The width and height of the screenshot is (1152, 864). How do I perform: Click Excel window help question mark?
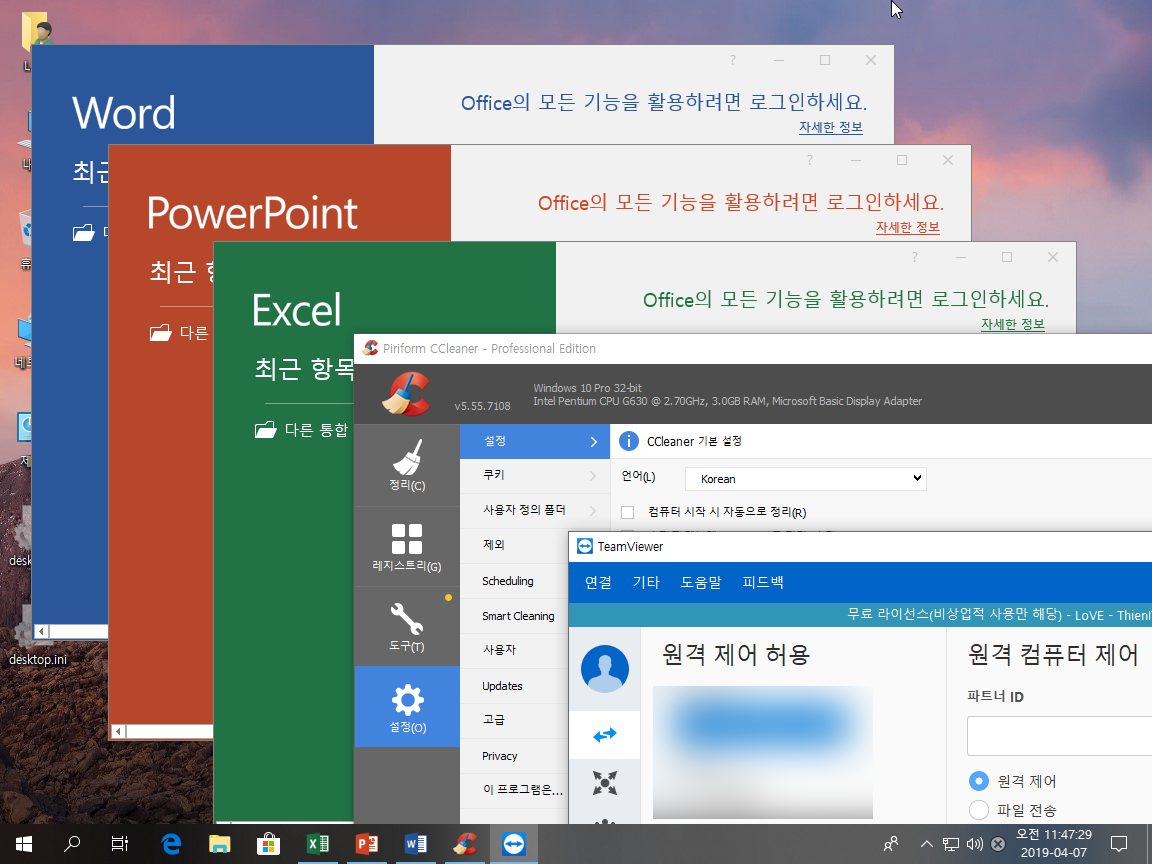[915, 257]
